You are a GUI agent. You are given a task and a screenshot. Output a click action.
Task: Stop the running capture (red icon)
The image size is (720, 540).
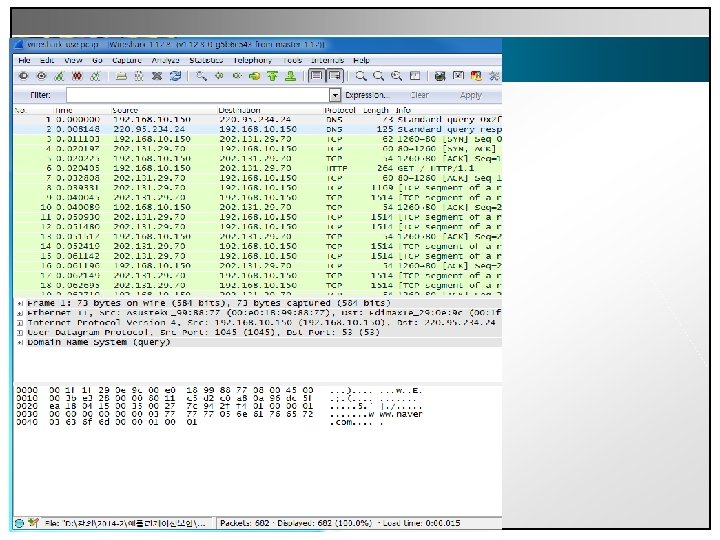pos(77,76)
